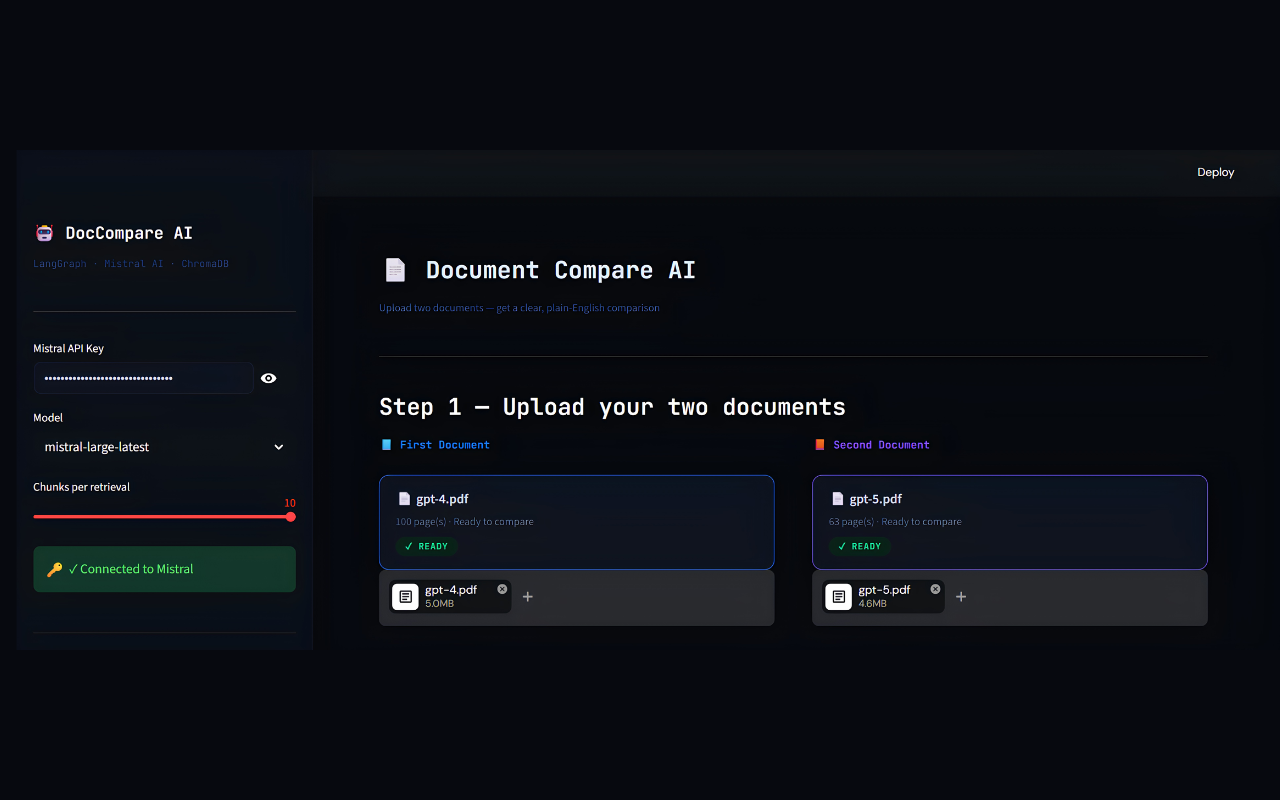
Task: Click the Deploy button
Action: 1216,172
